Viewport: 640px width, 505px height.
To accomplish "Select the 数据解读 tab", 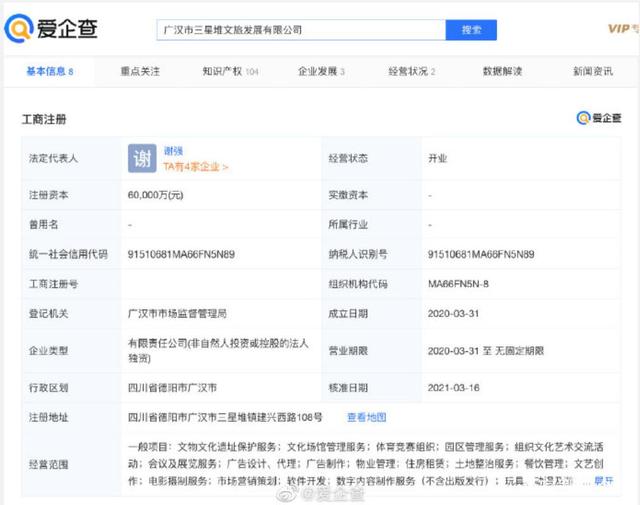I will pos(502,71).
